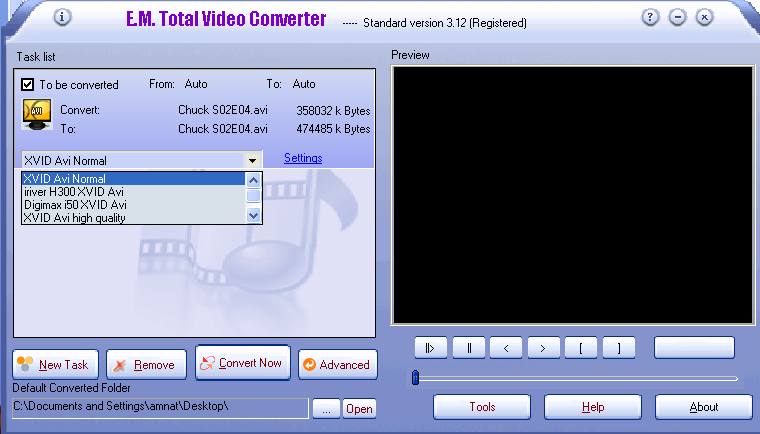Close the Total Video Converter window
The height and width of the screenshot is (434, 760).
coord(704,17)
